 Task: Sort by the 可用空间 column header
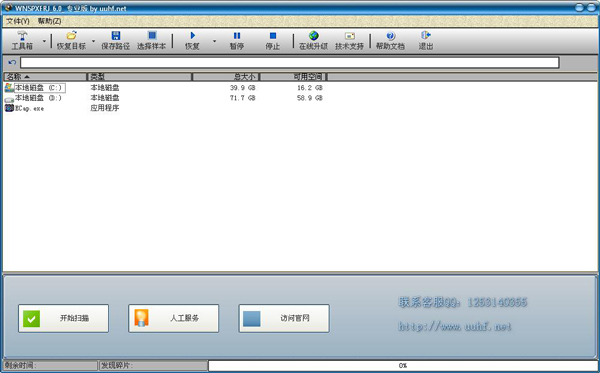point(293,77)
